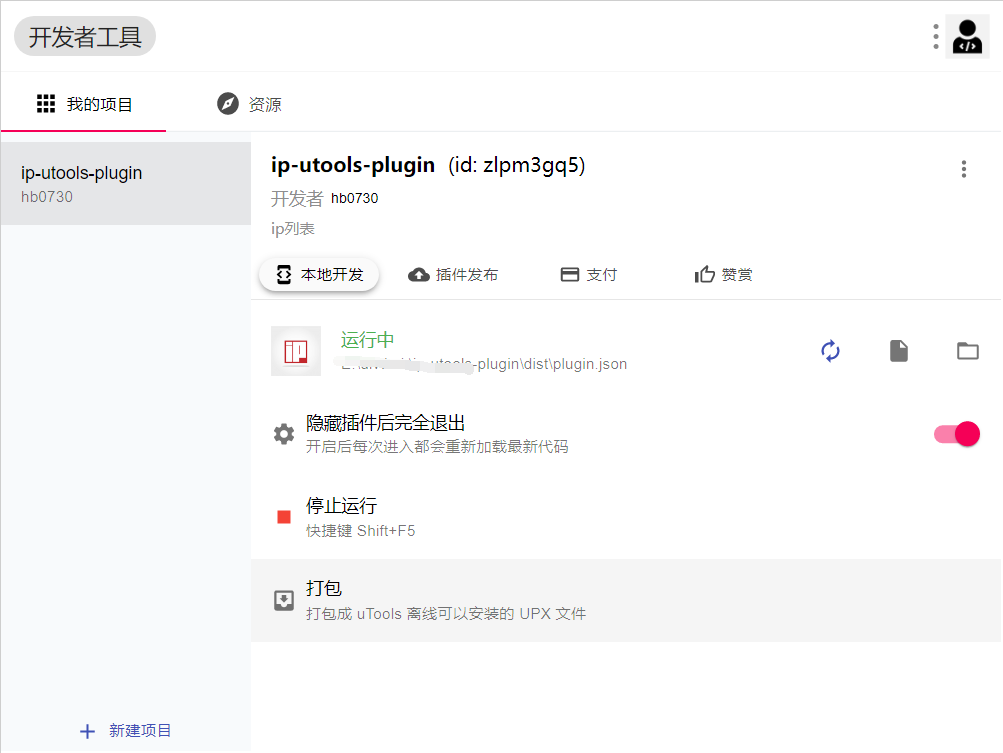Click 开启后每次进入都会重新加载最新代码 description
Viewport: 1003px width, 753px height.
(437, 447)
